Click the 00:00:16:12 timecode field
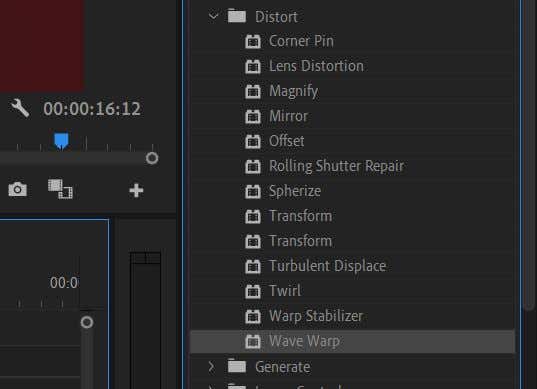 coord(92,109)
